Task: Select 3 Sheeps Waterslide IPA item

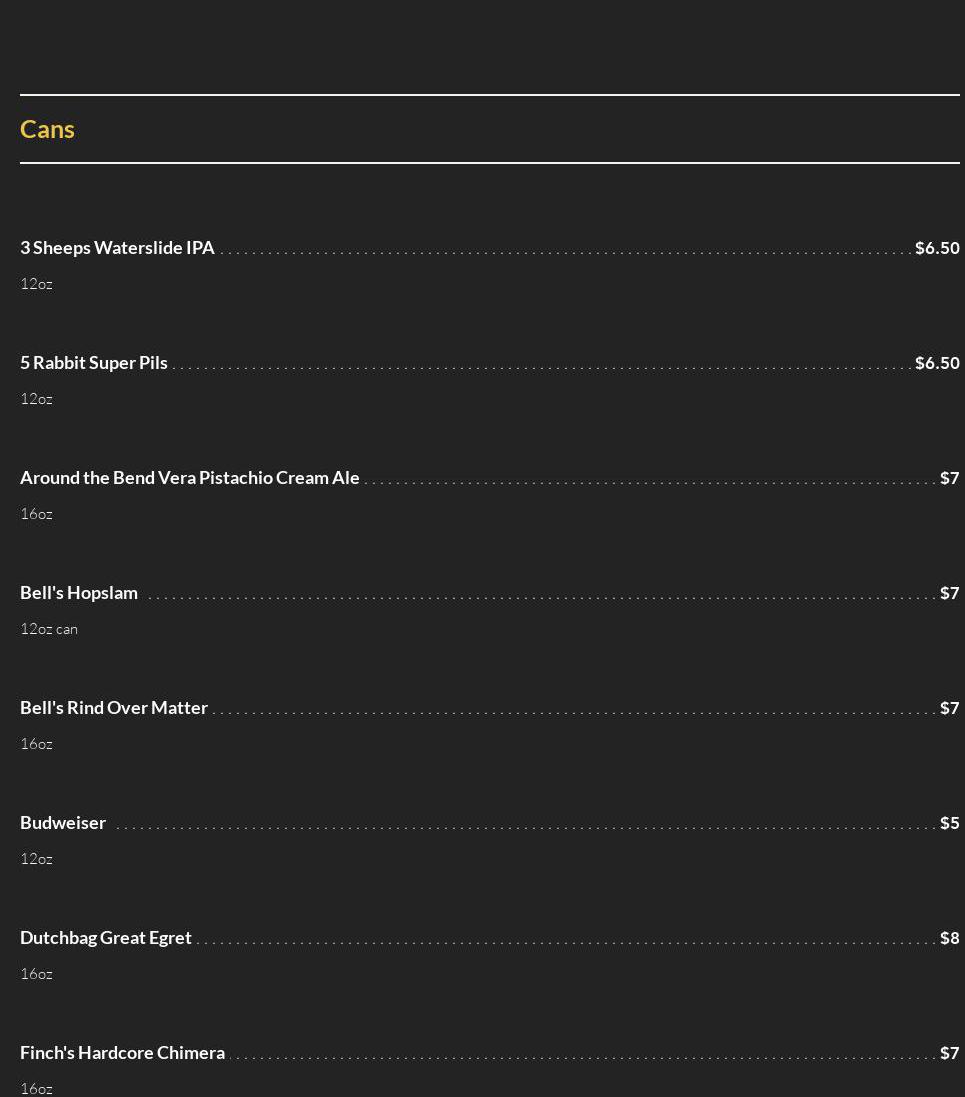Action: coord(117,248)
